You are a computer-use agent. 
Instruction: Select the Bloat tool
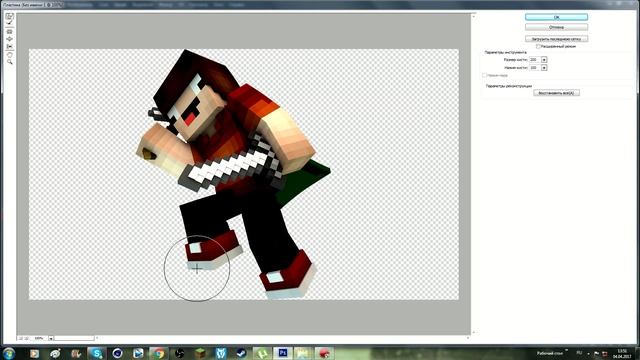[x=9, y=39]
